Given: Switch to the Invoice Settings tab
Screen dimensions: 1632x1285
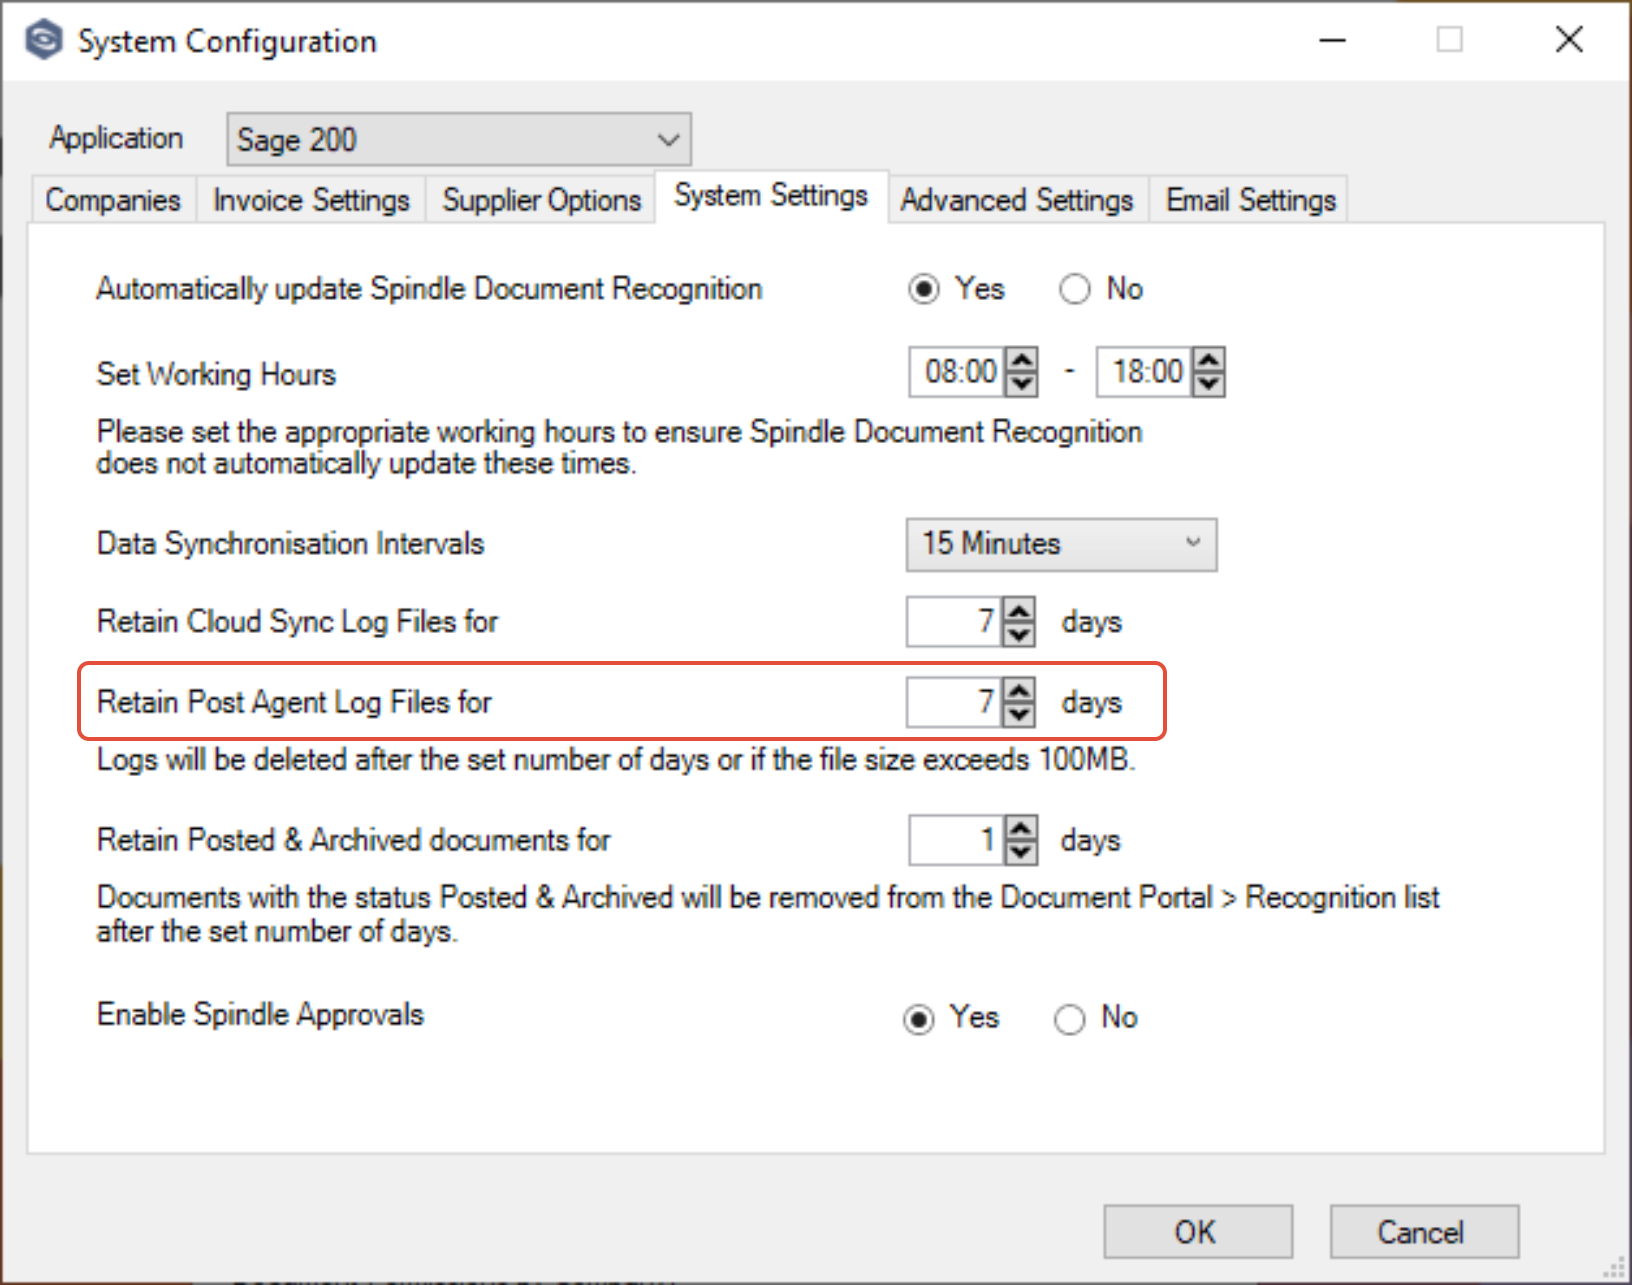Looking at the screenshot, I should click(311, 200).
